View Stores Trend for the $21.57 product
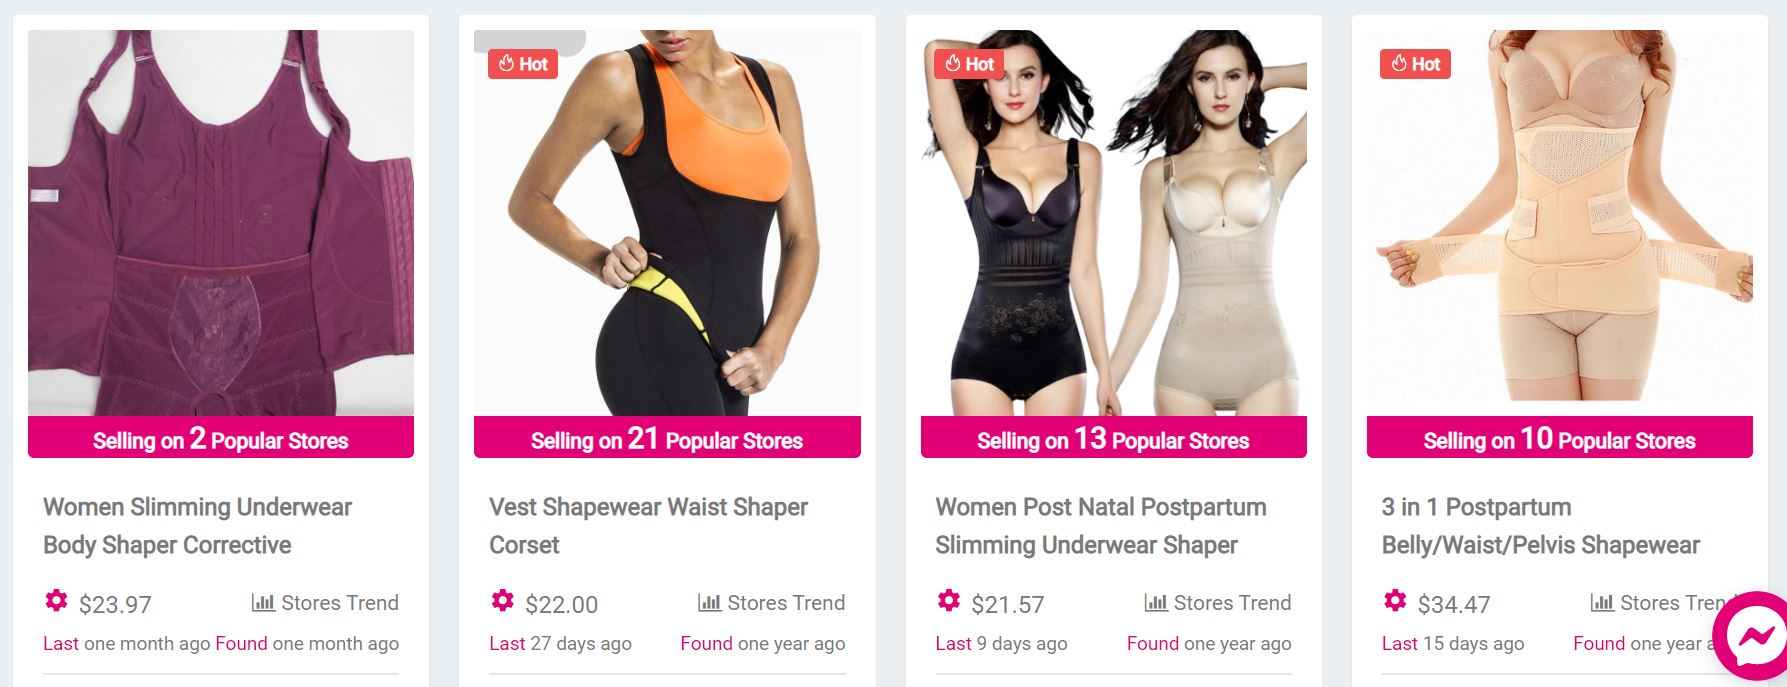The image size is (1787, 687). point(1217,603)
